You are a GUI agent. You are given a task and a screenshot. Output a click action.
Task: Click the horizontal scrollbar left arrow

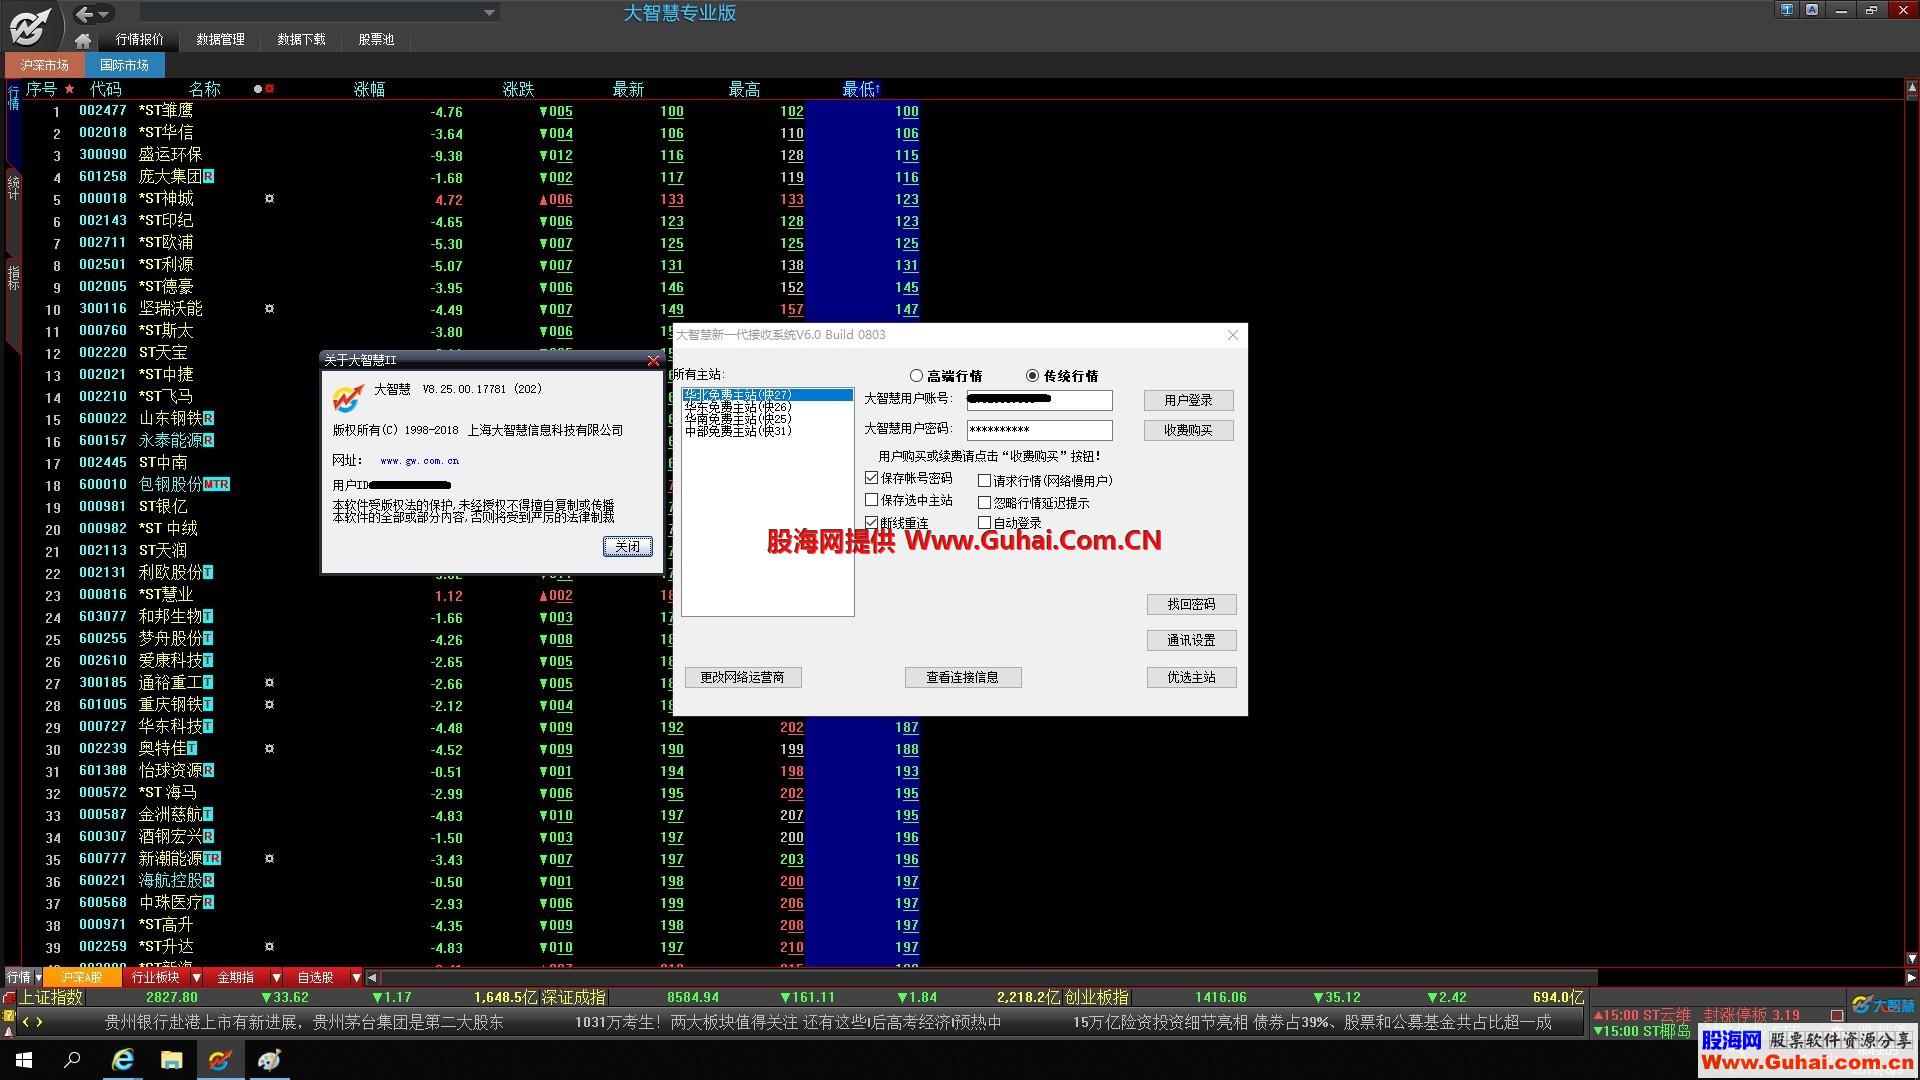(372, 977)
